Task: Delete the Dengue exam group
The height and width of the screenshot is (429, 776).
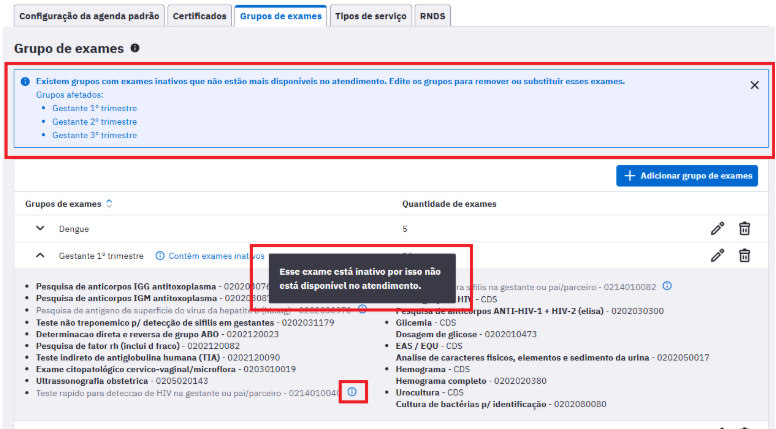Action: click(x=744, y=229)
